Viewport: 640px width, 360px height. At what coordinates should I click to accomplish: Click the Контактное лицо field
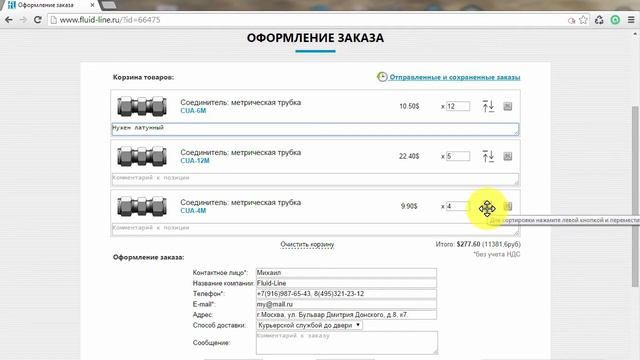(x=346, y=272)
